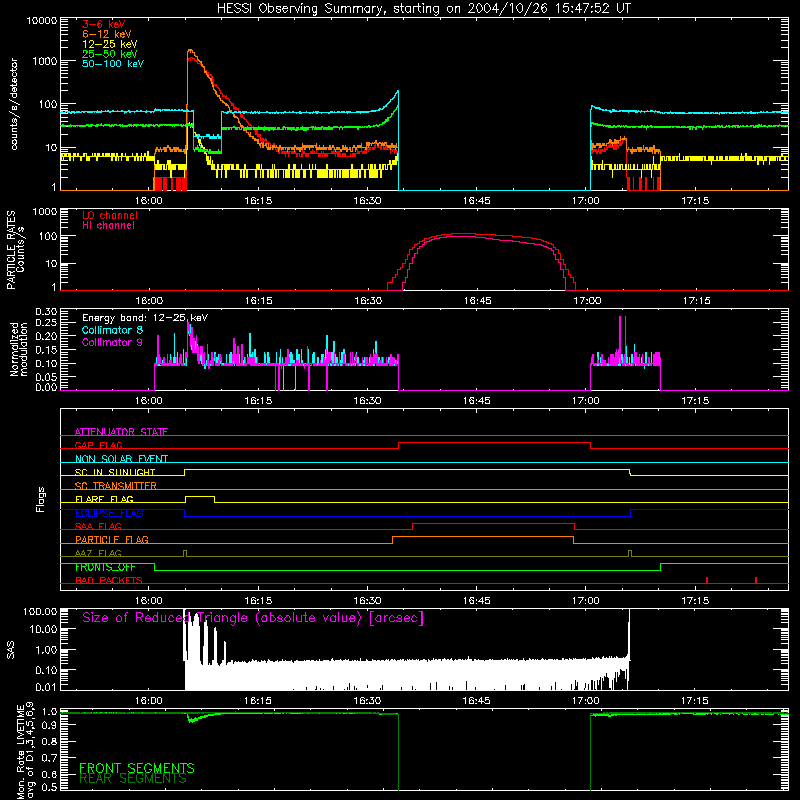Image resolution: width=800 pixels, height=800 pixels.
Task: Click the SAS axis title
Action: 11,650
